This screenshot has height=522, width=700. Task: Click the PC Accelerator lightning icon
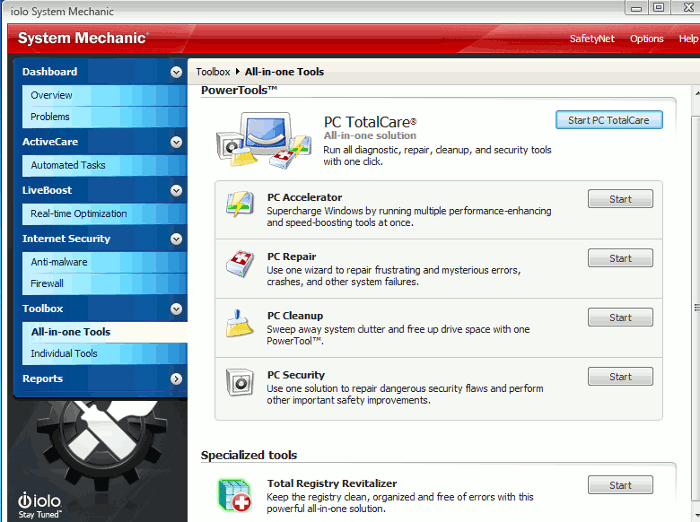(x=240, y=204)
